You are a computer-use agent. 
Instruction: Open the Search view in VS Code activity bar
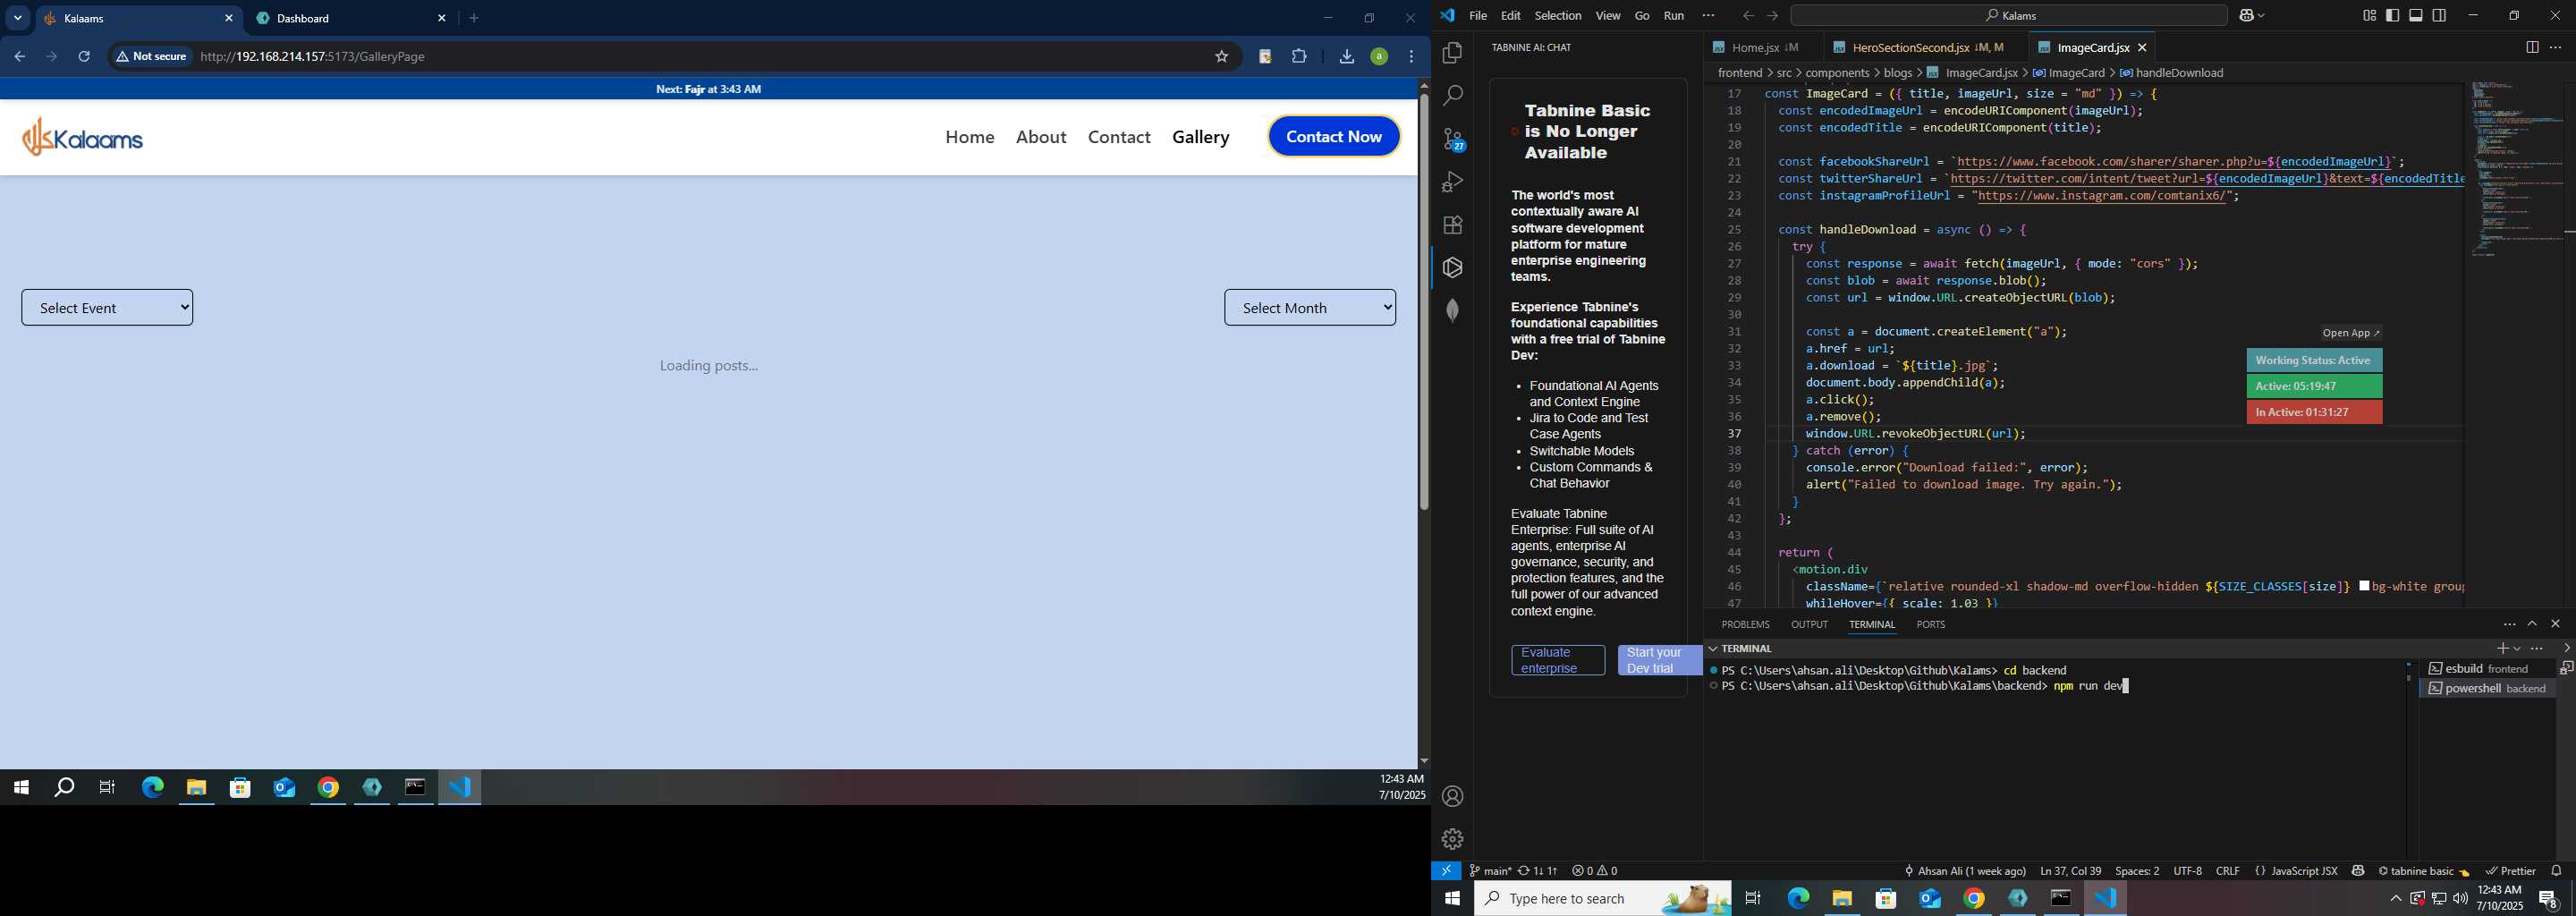coord(1452,96)
